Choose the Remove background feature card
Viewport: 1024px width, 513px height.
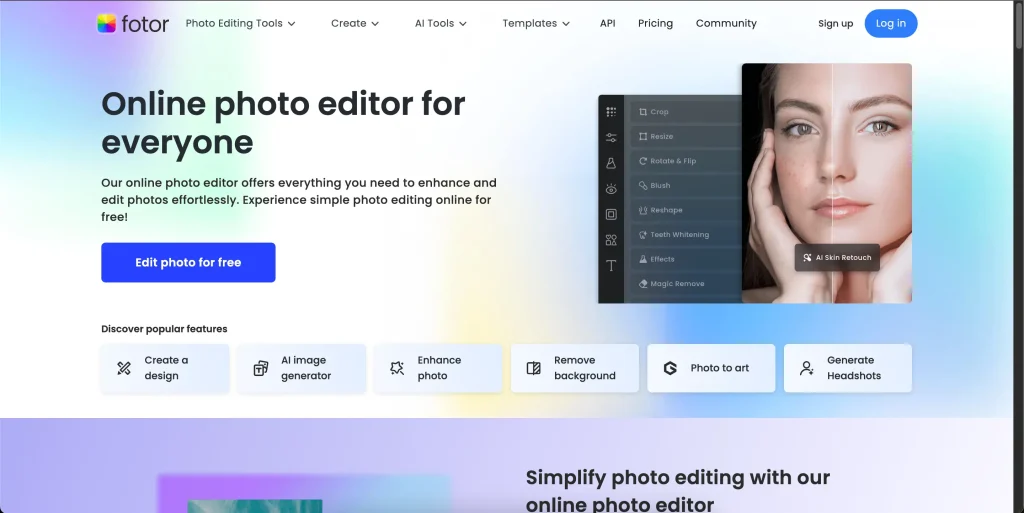click(575, 368)
